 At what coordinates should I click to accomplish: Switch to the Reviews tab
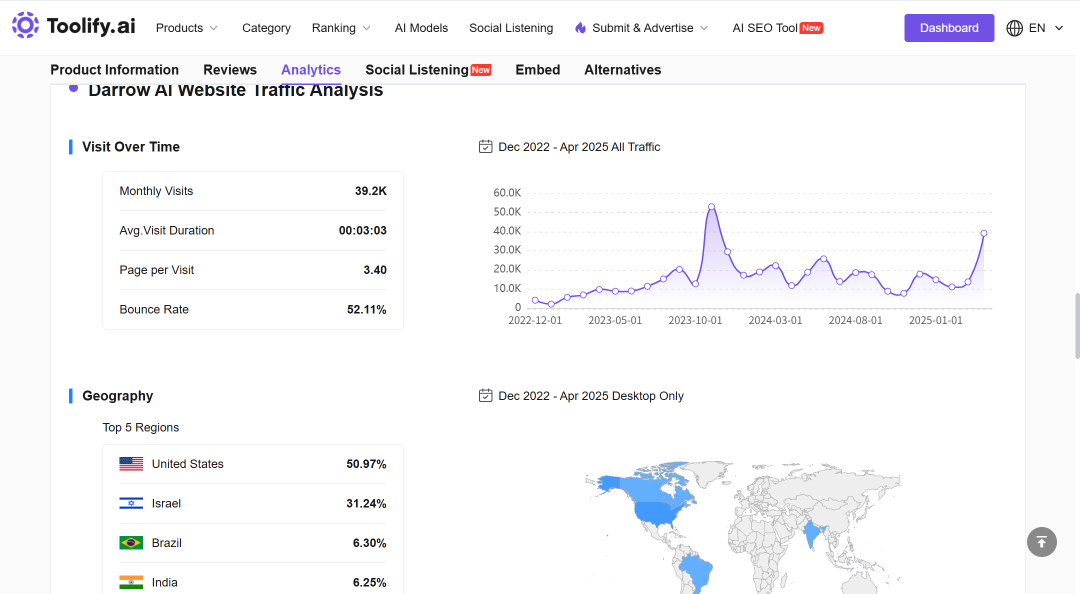point(230,70)
